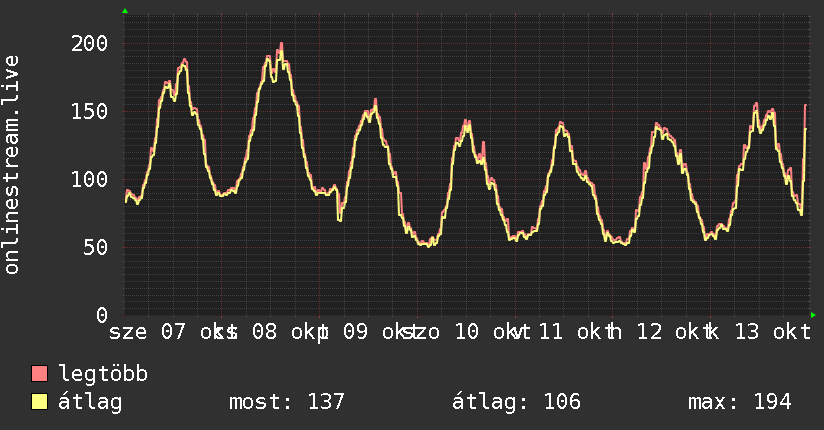
Task: Click the x-axis date label '13 okt'
Action: pos(772,332)
